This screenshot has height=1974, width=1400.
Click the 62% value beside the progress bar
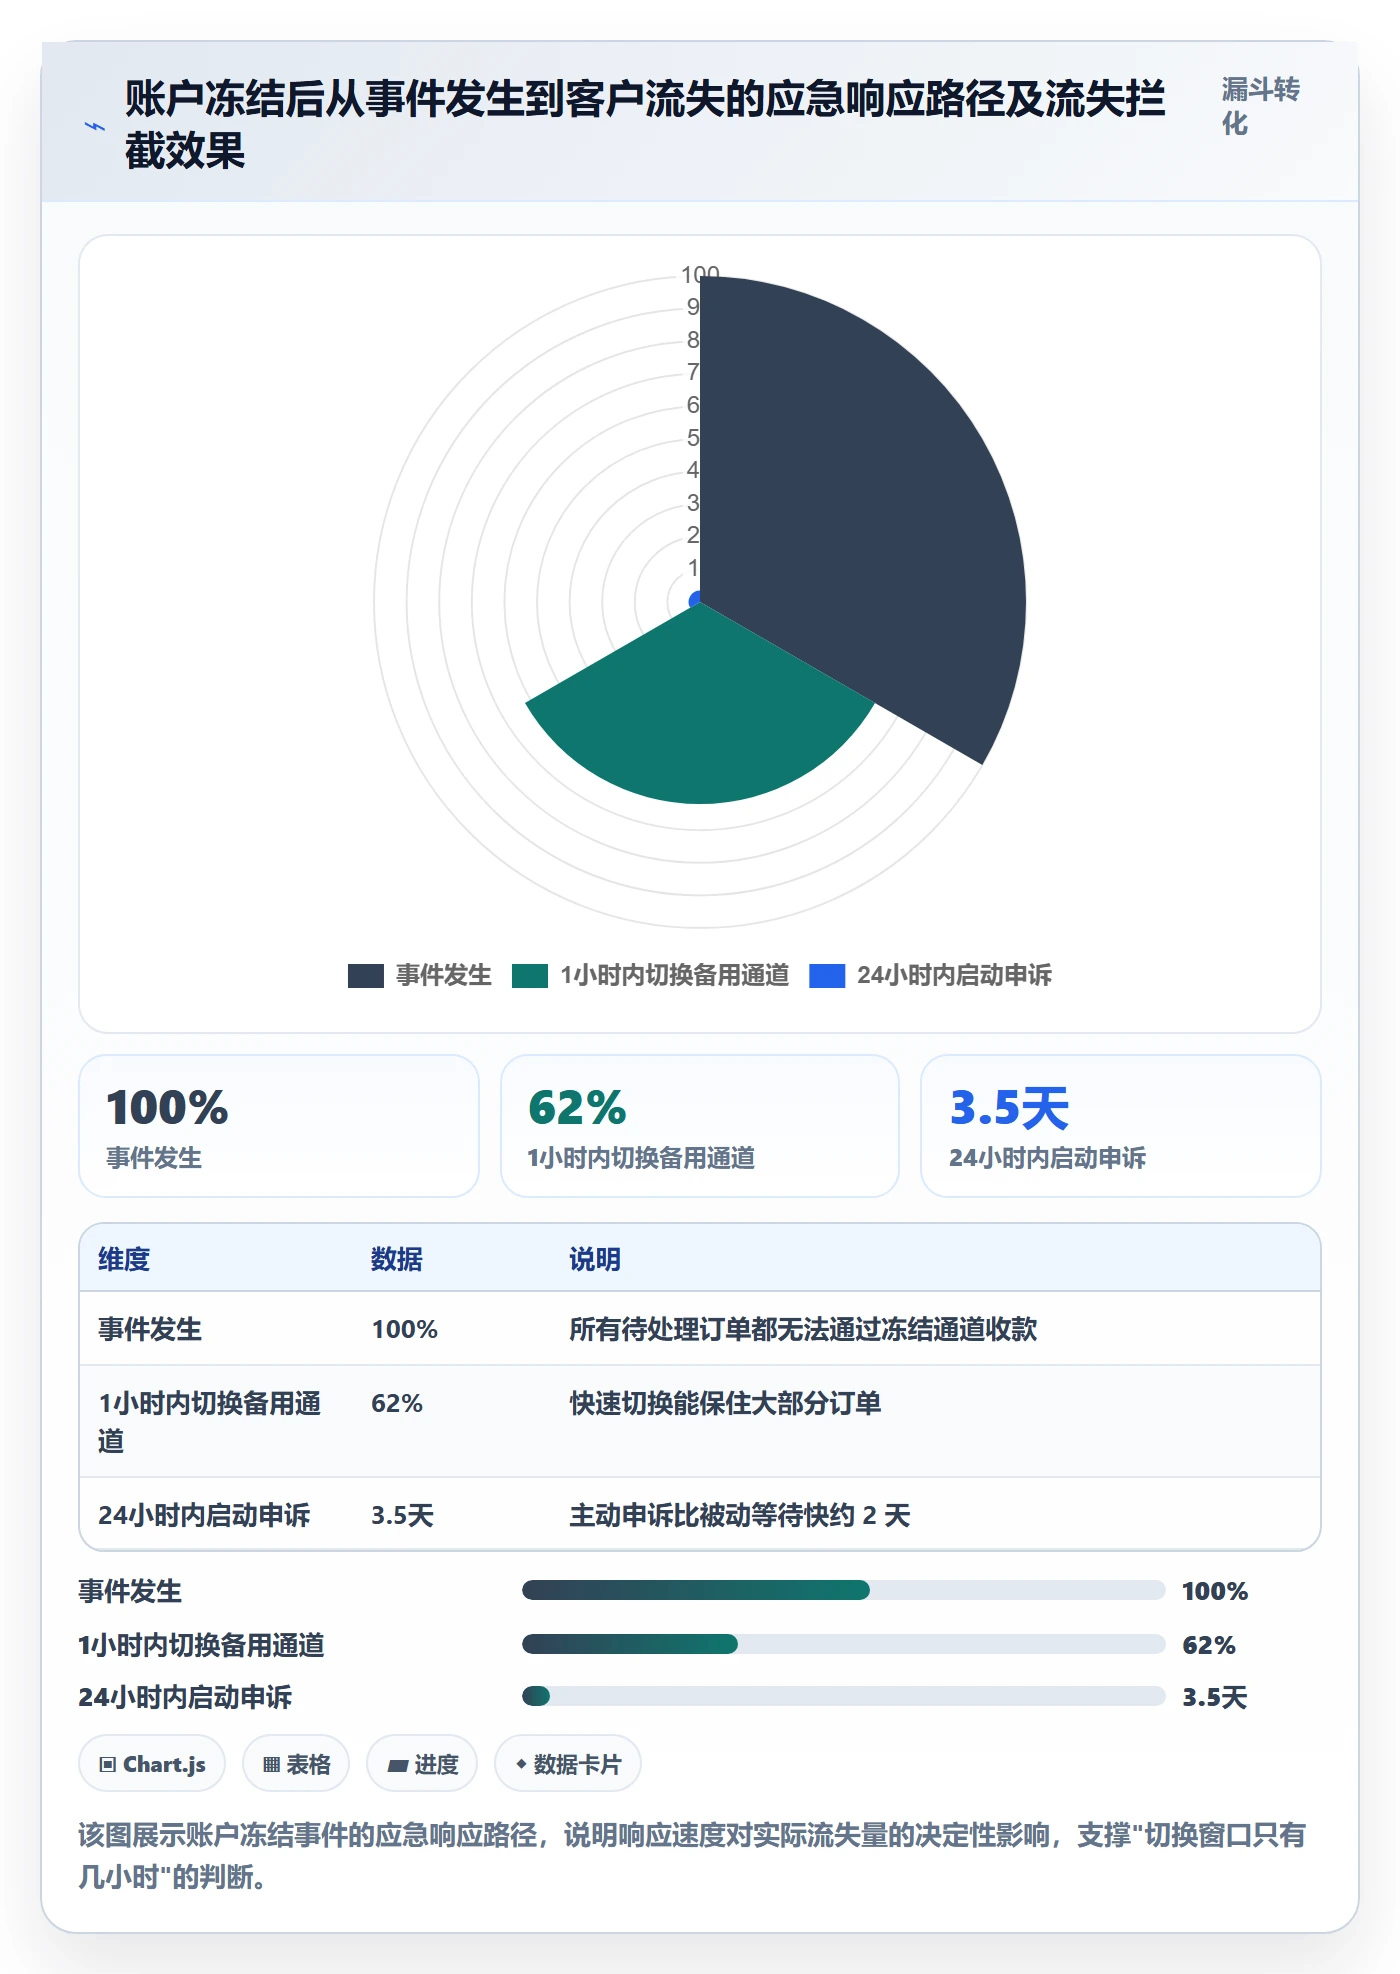tap(1209, 1645)
